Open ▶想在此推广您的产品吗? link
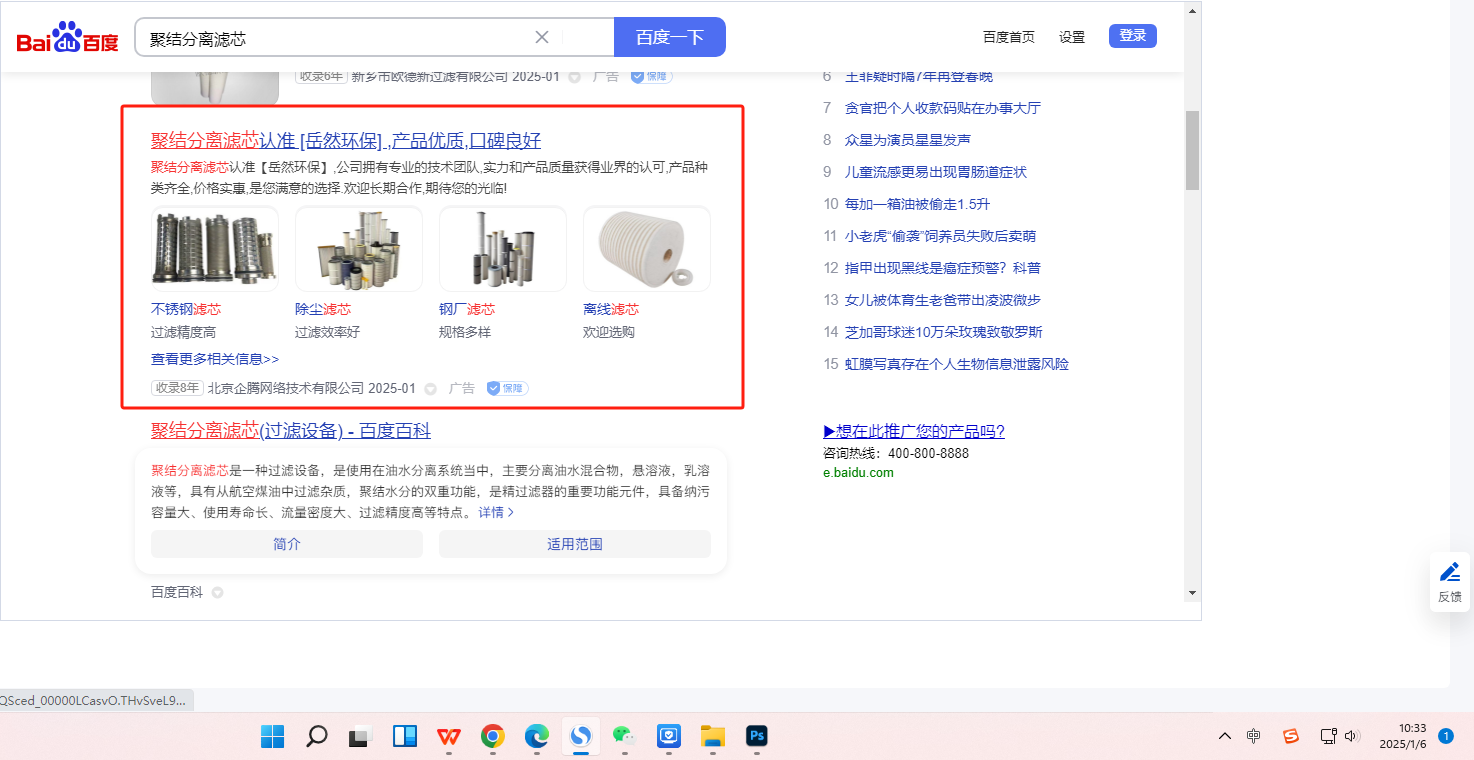 coord(914,431)
